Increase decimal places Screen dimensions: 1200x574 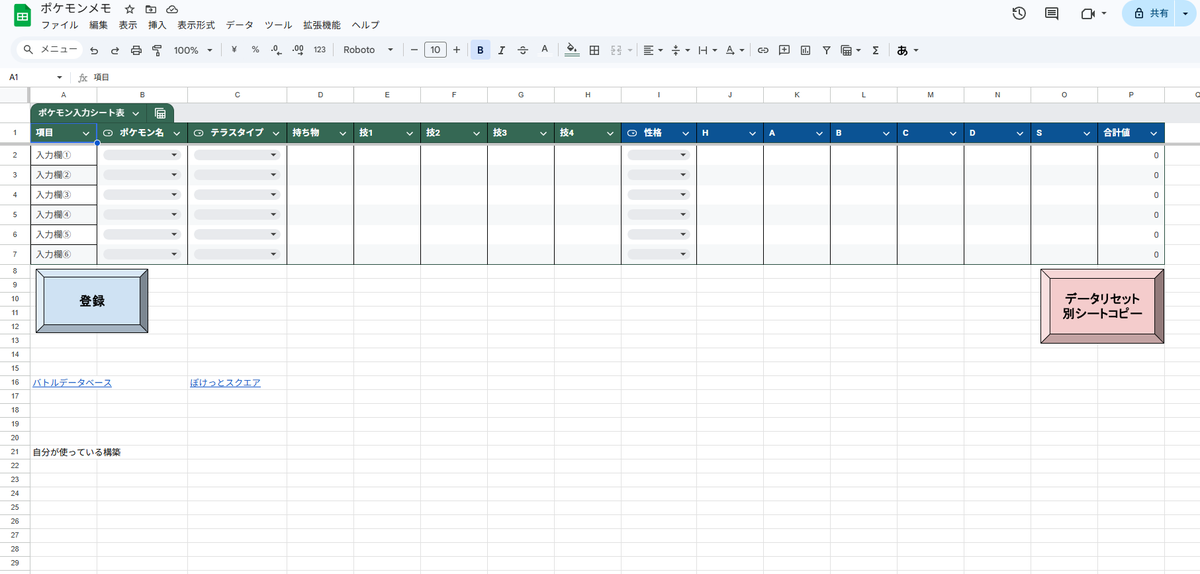click(x=297, y=49)
